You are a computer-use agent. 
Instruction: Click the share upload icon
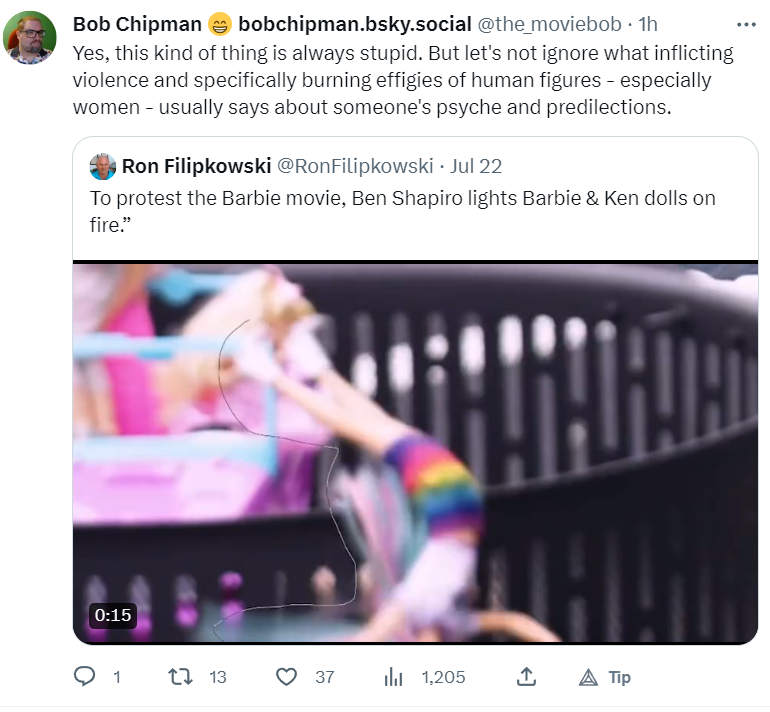coord(526,676)
